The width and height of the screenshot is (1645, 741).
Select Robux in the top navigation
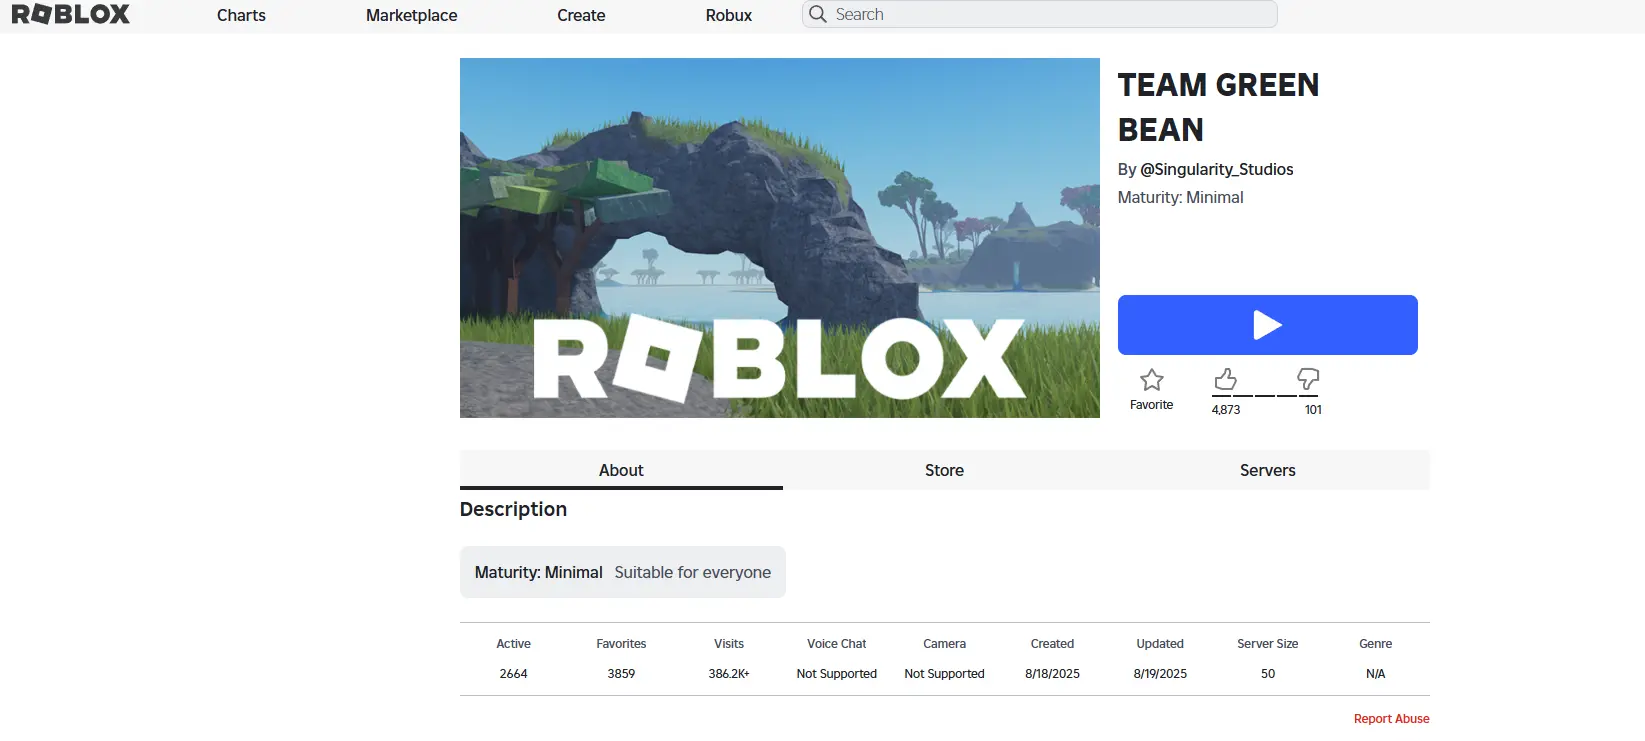(728, 15)
